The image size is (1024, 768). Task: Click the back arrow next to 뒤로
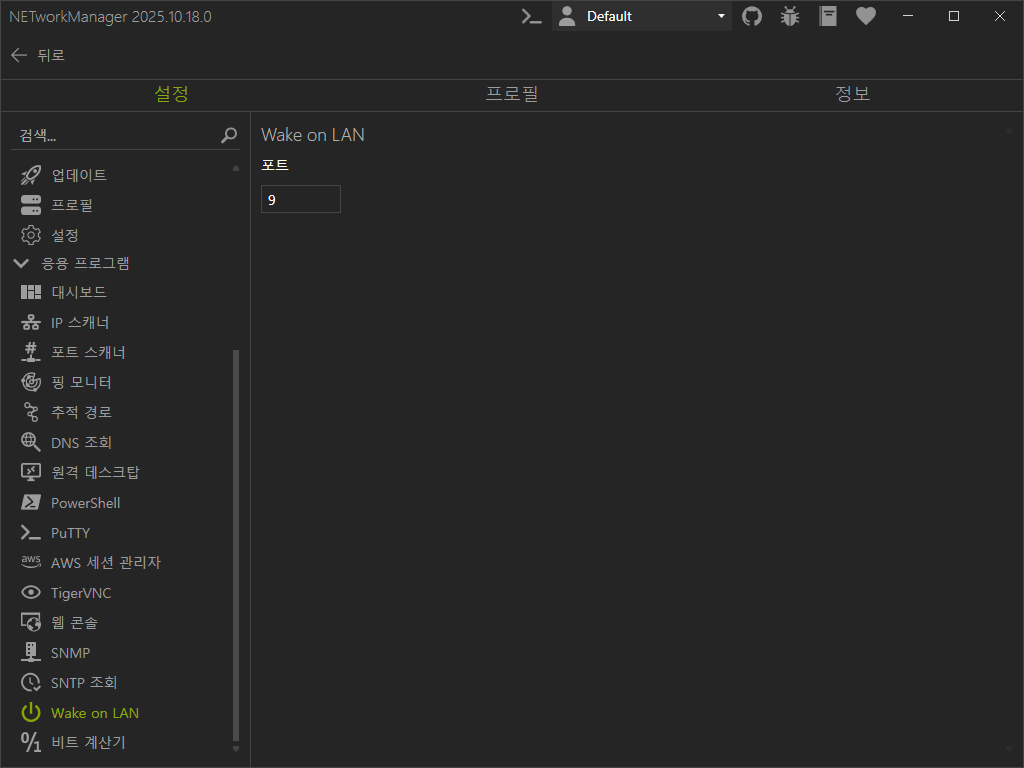pyautogui.click(x=19, y=56)
